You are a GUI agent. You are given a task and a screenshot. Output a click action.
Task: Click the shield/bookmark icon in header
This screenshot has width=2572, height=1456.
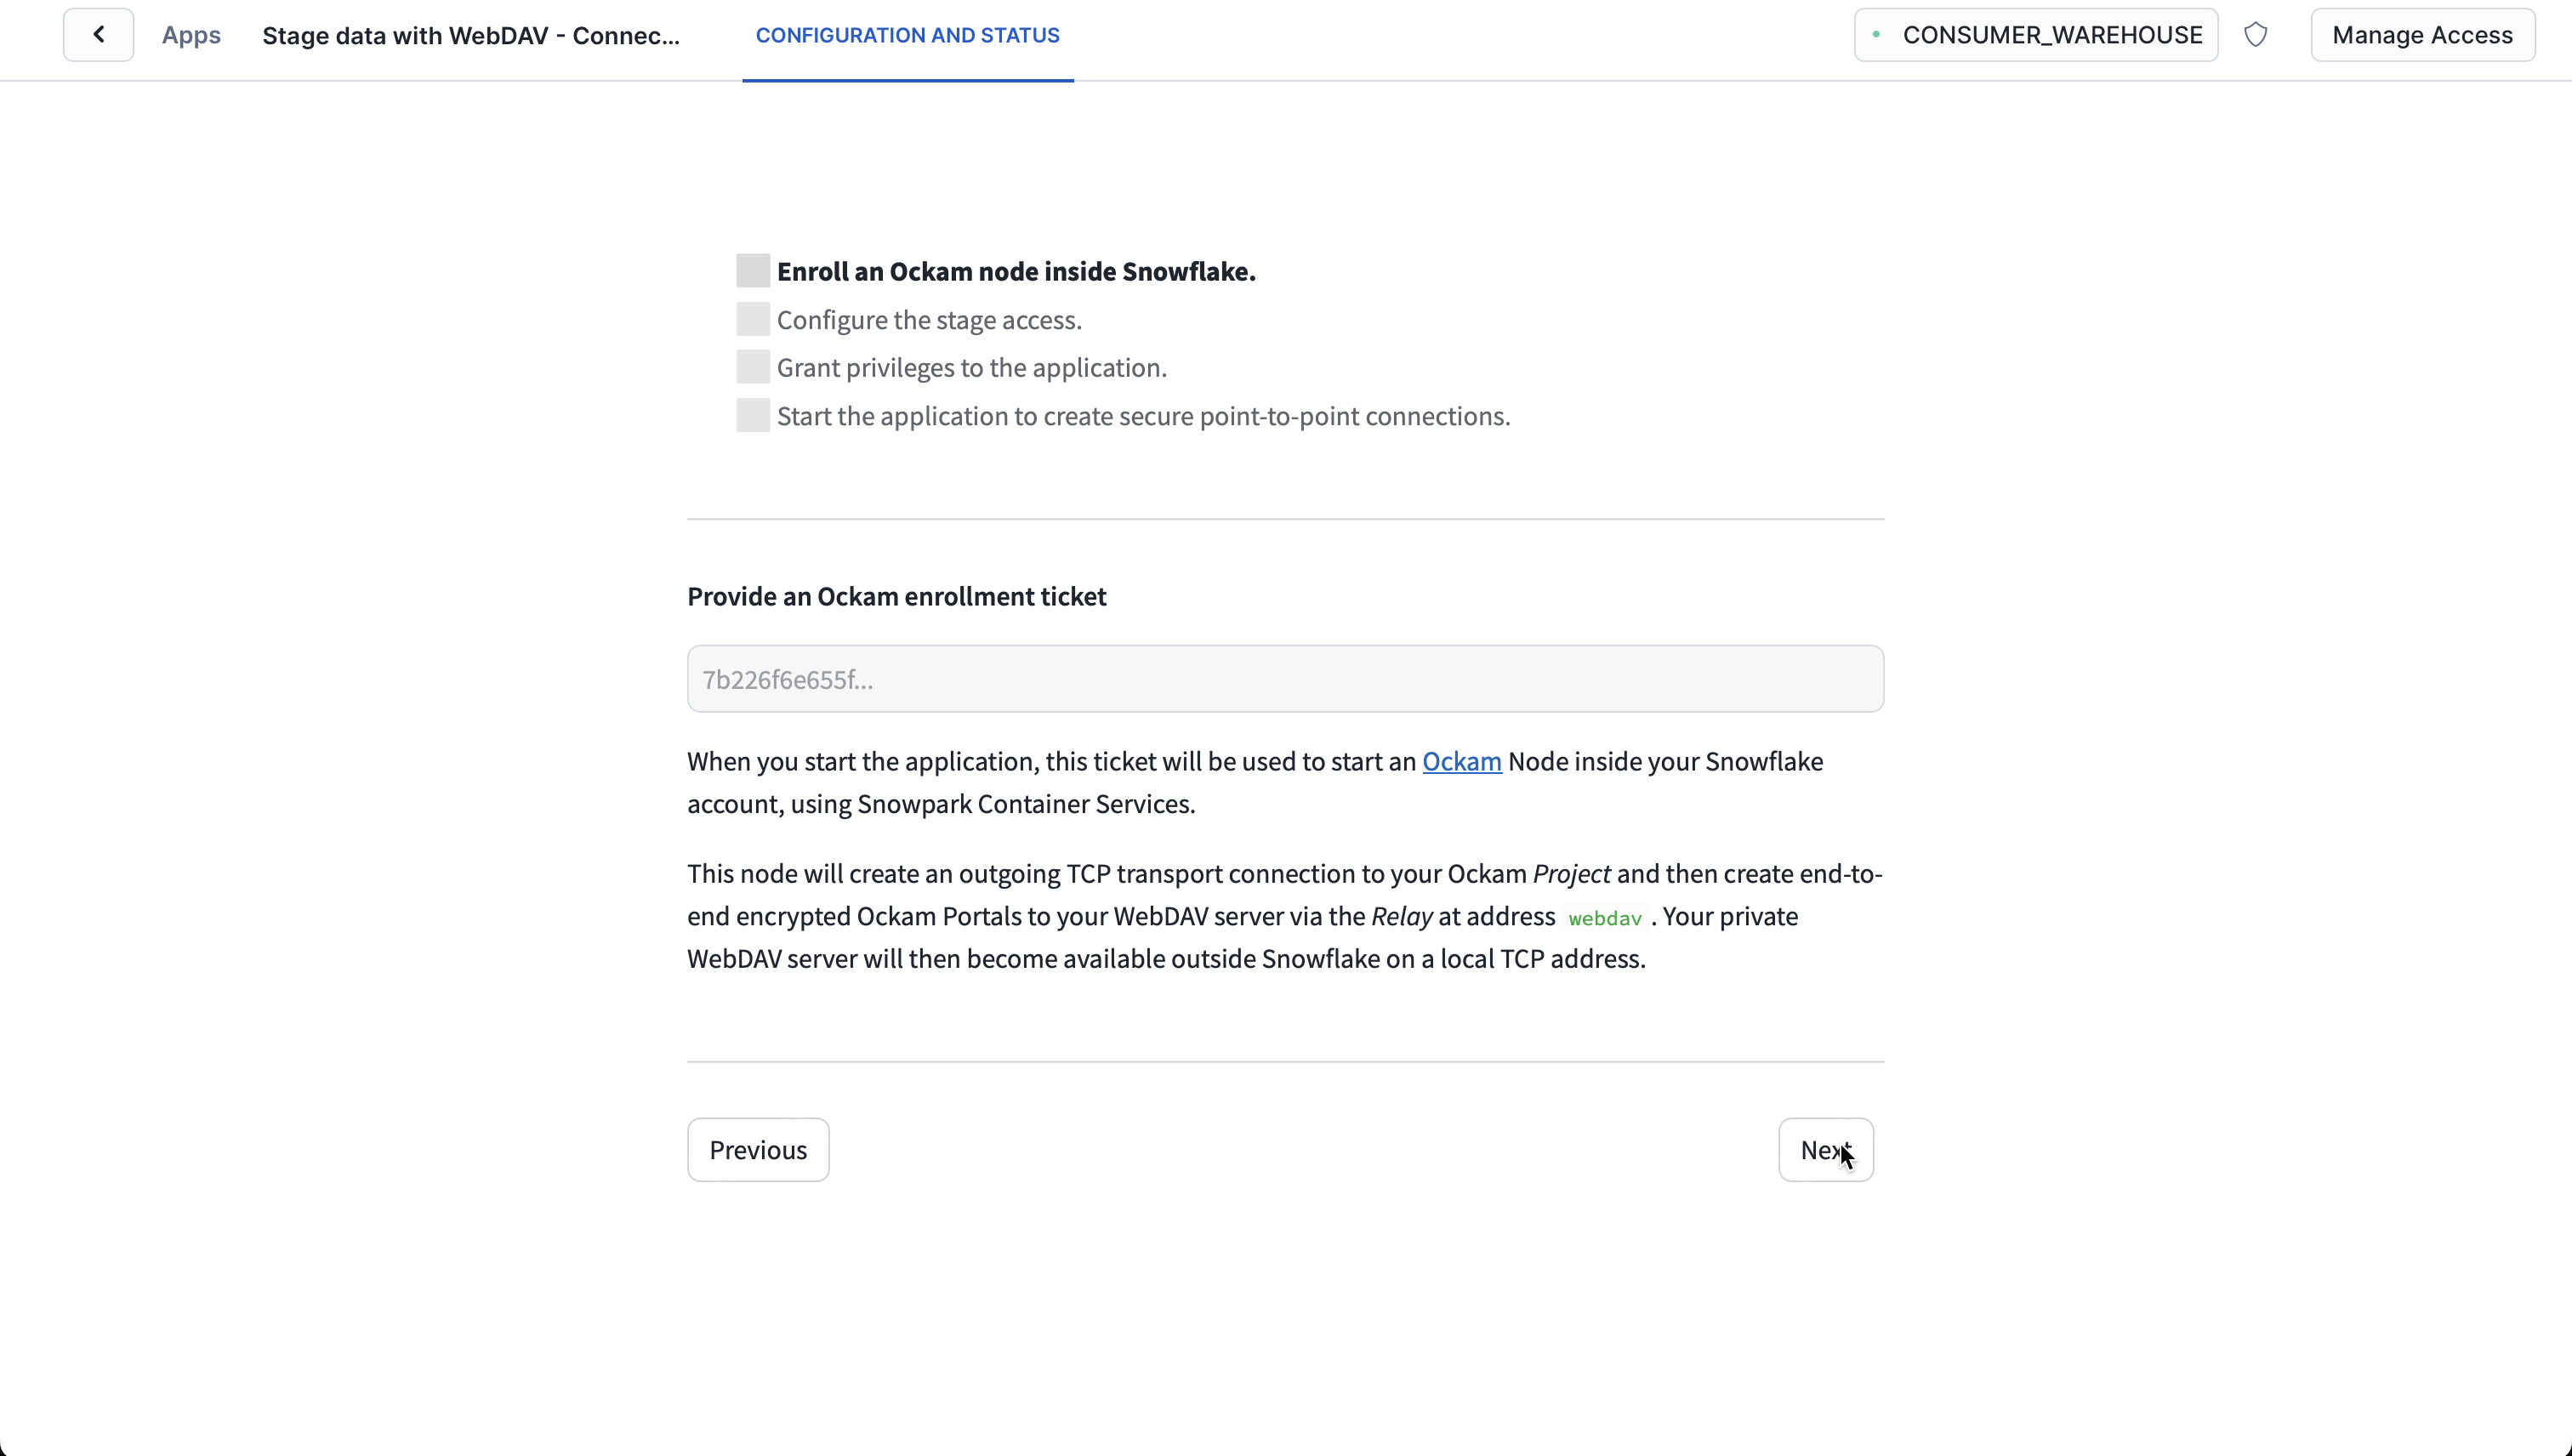tap(2256, 33)
